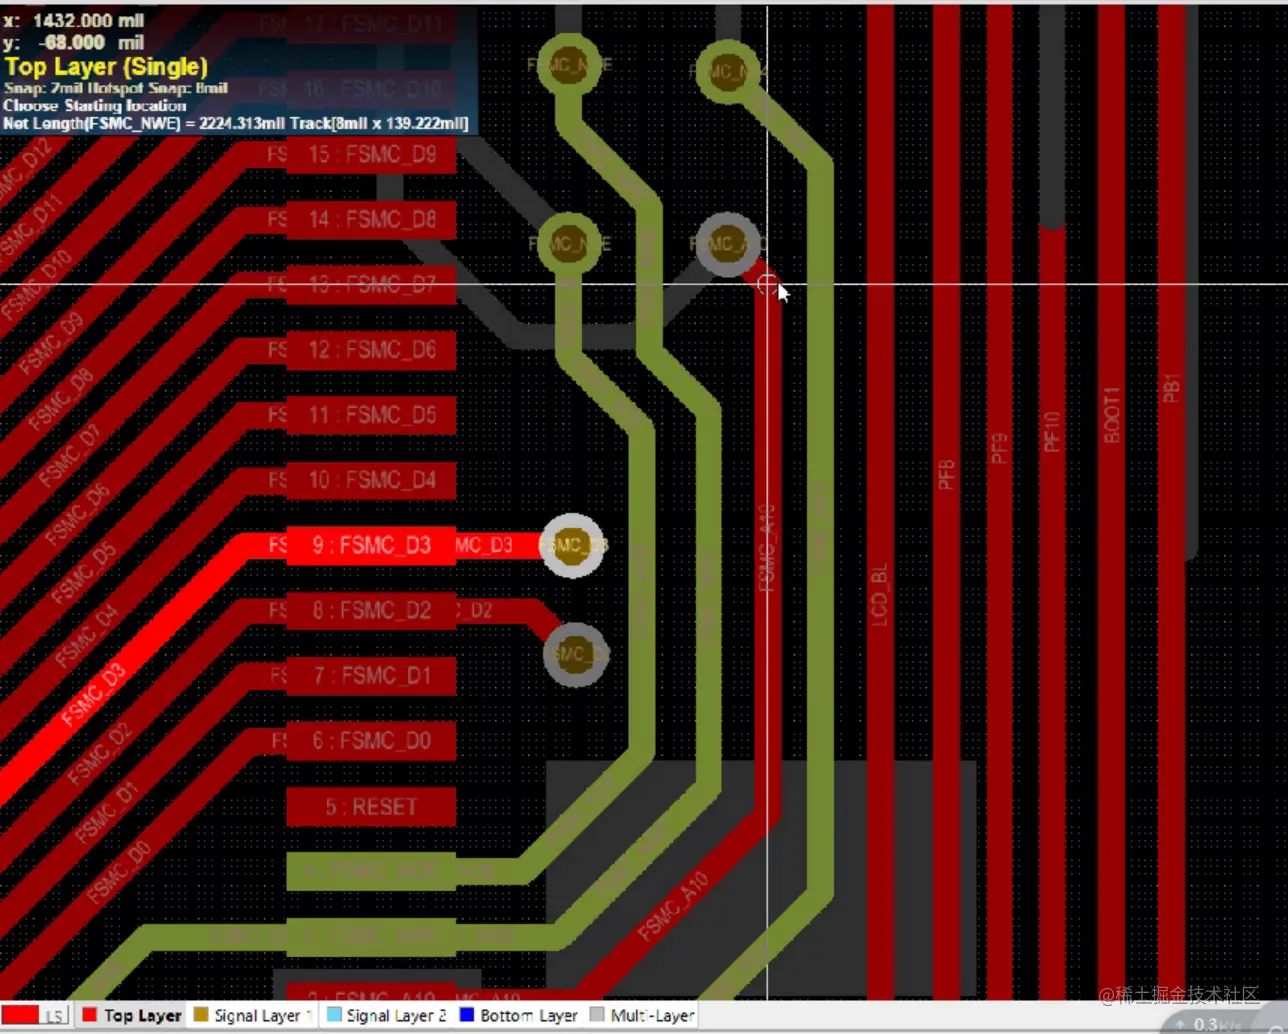Image resolution: width=1288 pixels, height=1034 pixels.
Task: Switch to the Top Layer tab
Action: point(132,1015)
